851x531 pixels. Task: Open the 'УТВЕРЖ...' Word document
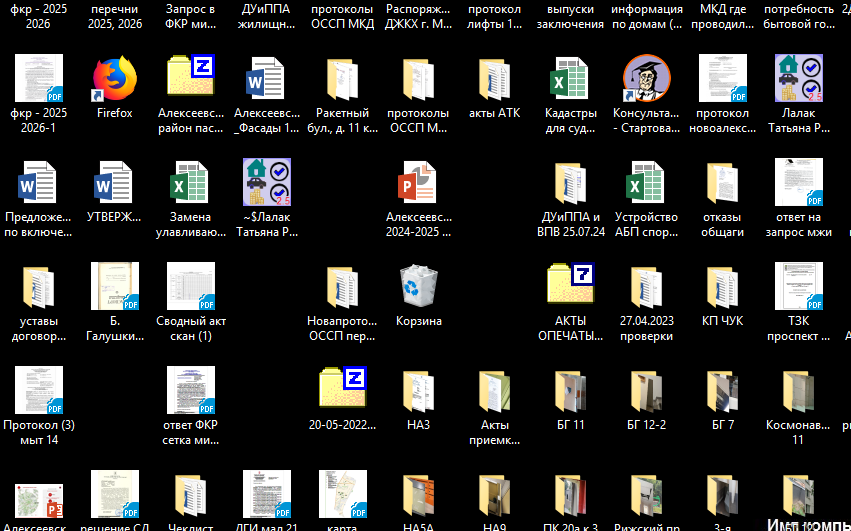pyautogui.click(x=115, y=183)
